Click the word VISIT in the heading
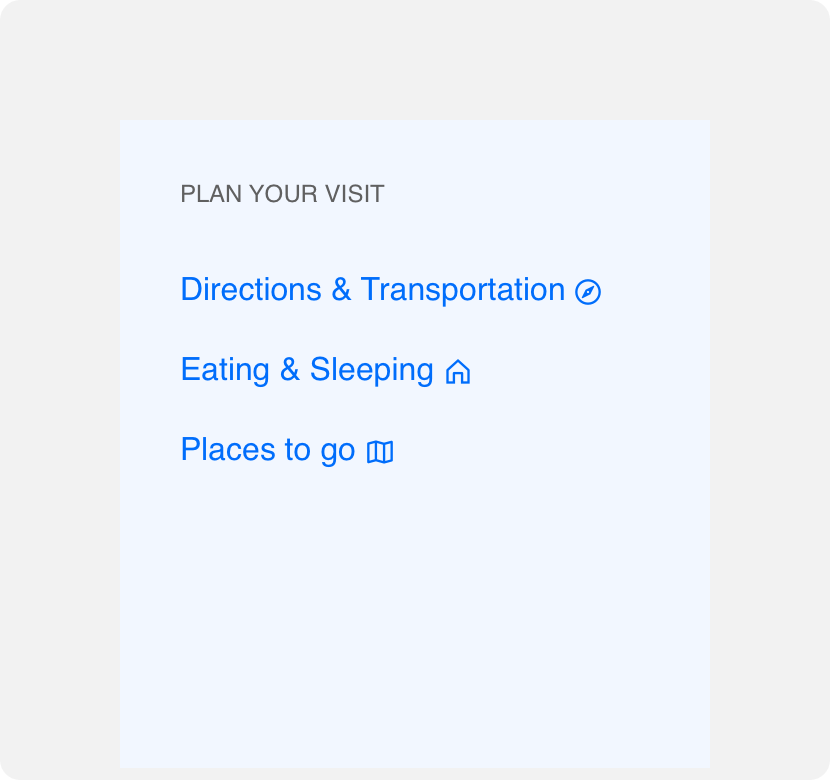 pyautogui.click(x=355, y=194)
